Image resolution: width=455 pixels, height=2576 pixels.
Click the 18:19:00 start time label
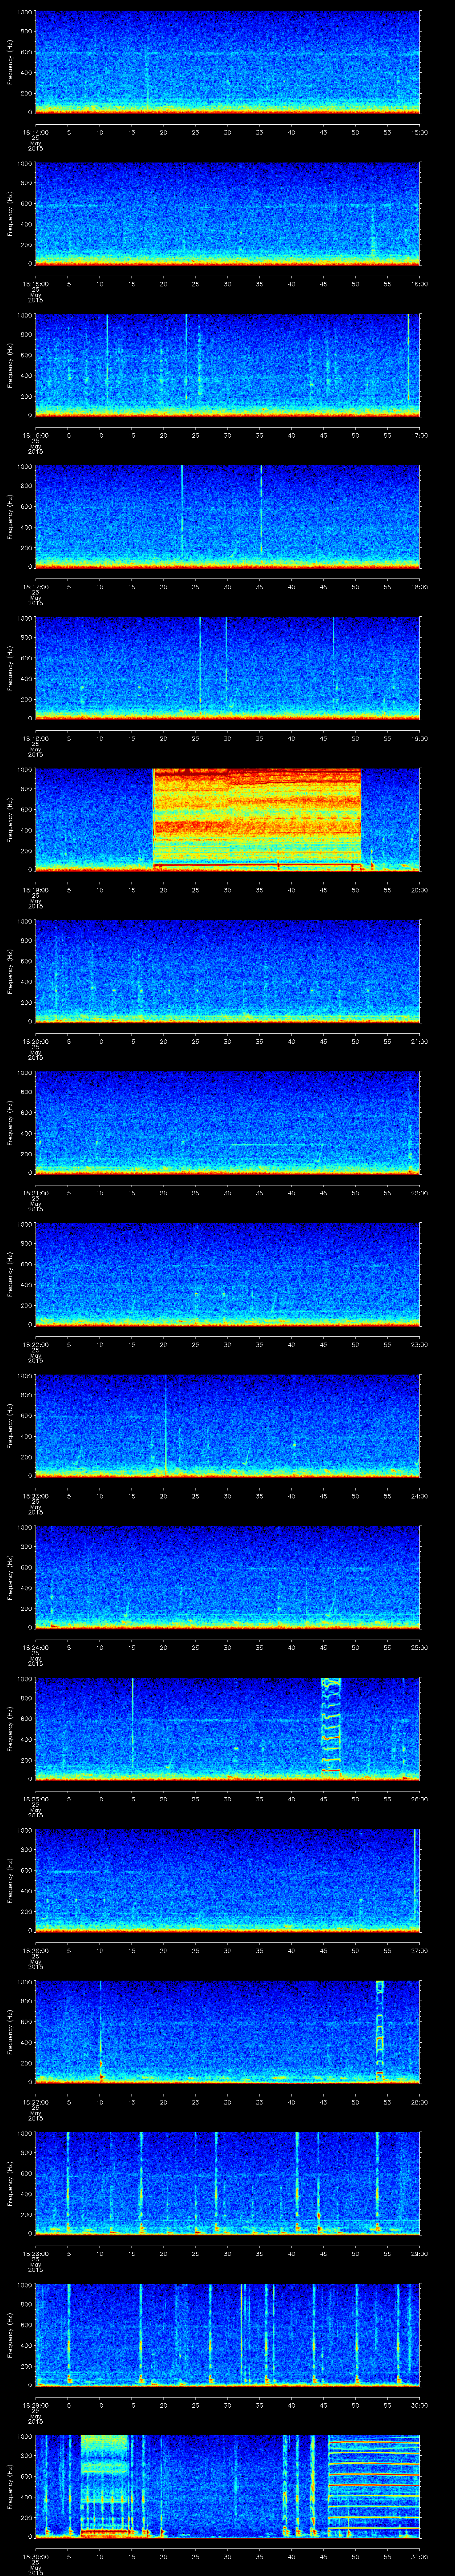point(35,890)
